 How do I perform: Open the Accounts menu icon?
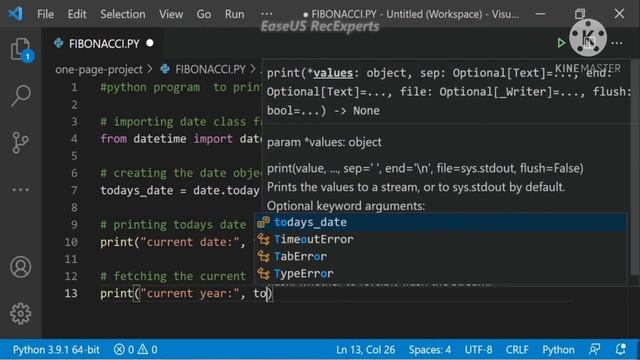click(x=20, y=267)
